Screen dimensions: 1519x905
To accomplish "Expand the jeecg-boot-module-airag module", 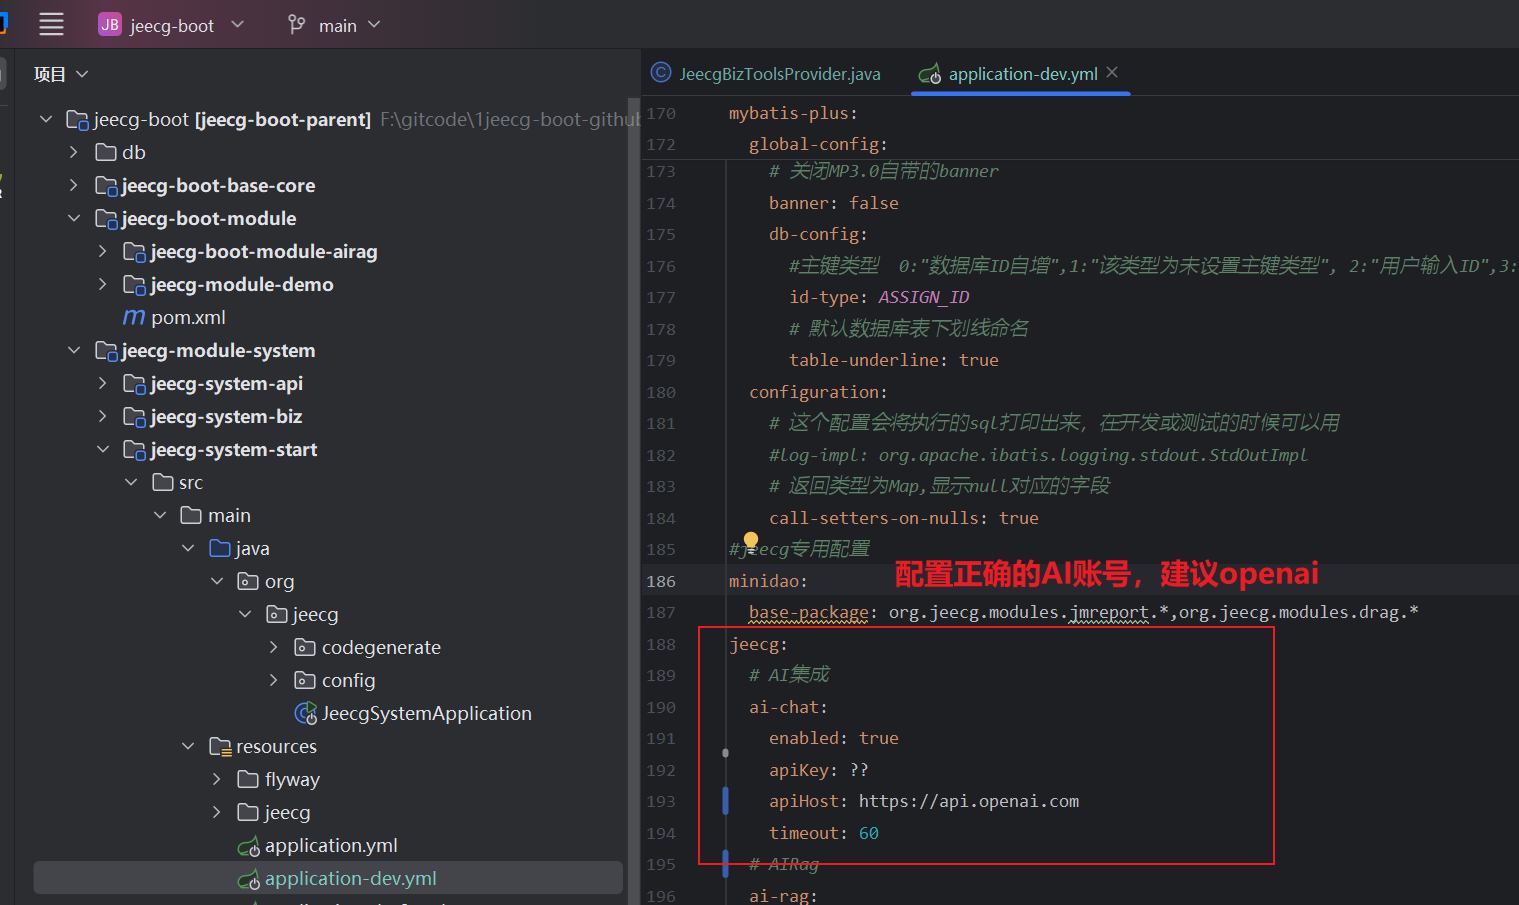I will [102, 251].
